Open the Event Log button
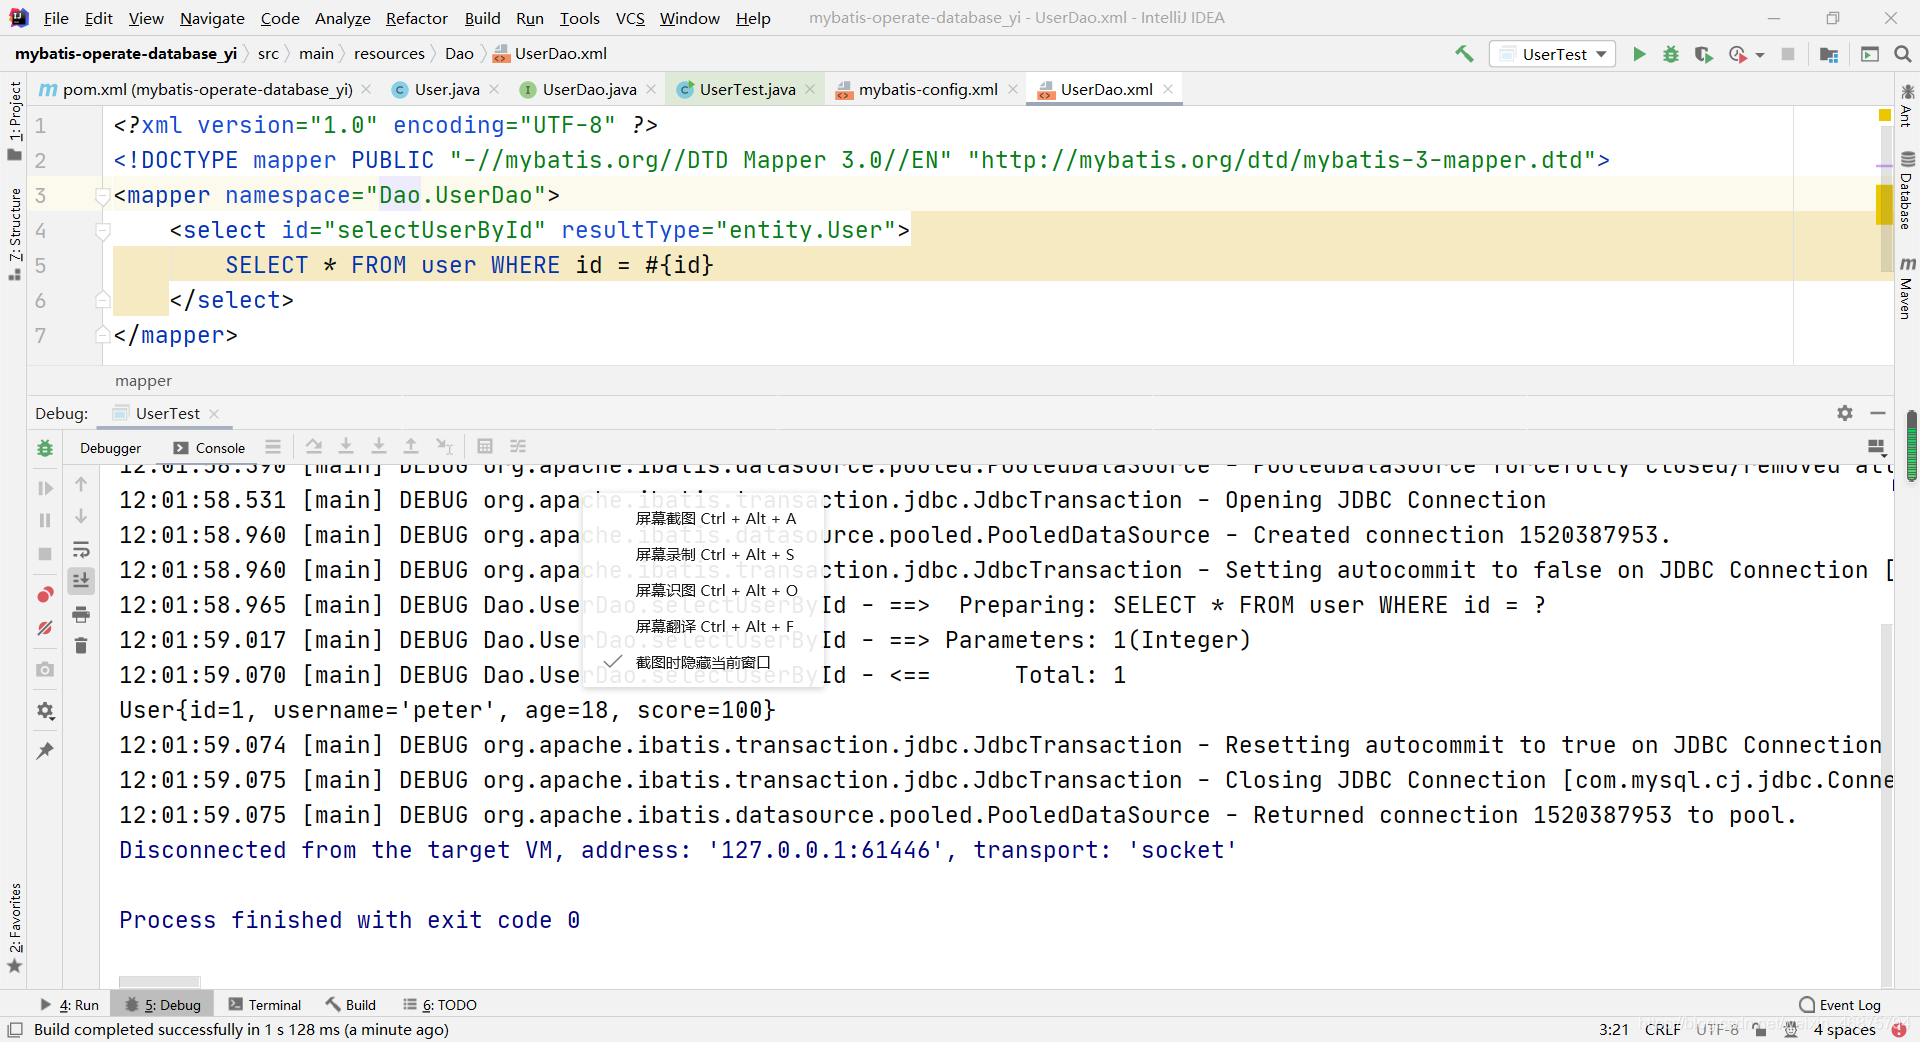The height and width of the screenshot is (1042, 1920). click(1839, 1005)
